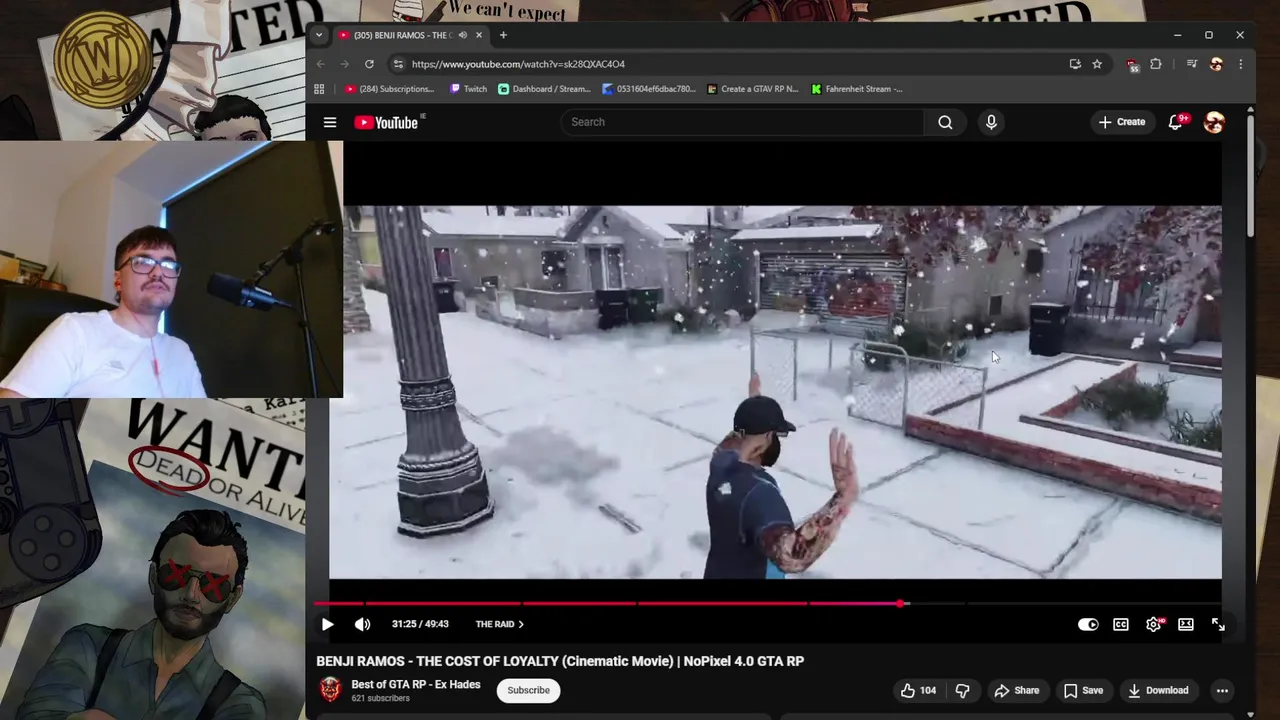Open the YouTube account avatar menu

[x=1214, y=122]
